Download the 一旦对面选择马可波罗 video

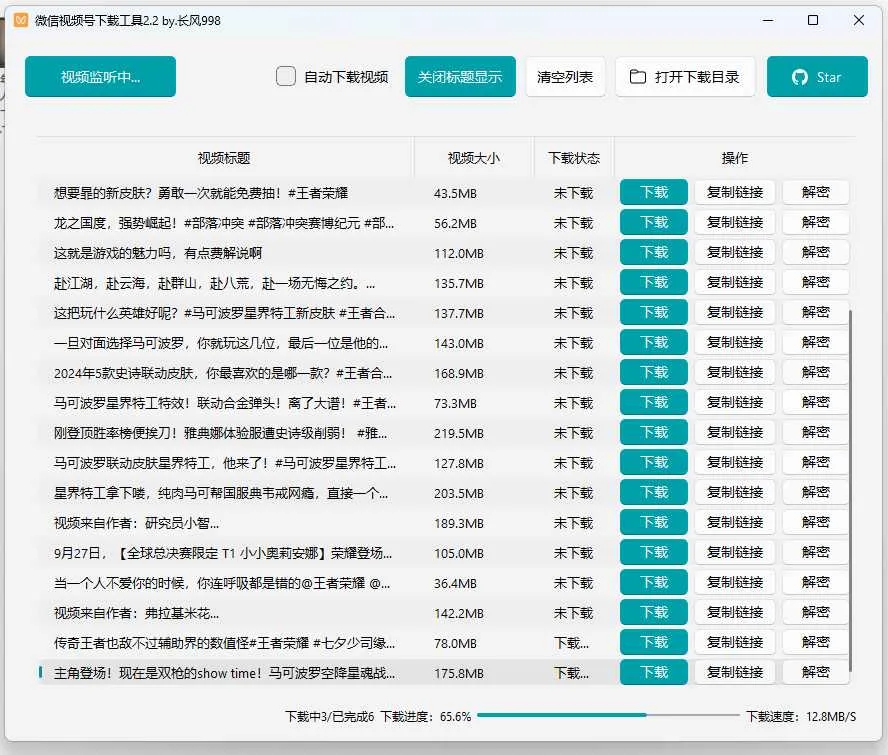(x=654, y=343)
